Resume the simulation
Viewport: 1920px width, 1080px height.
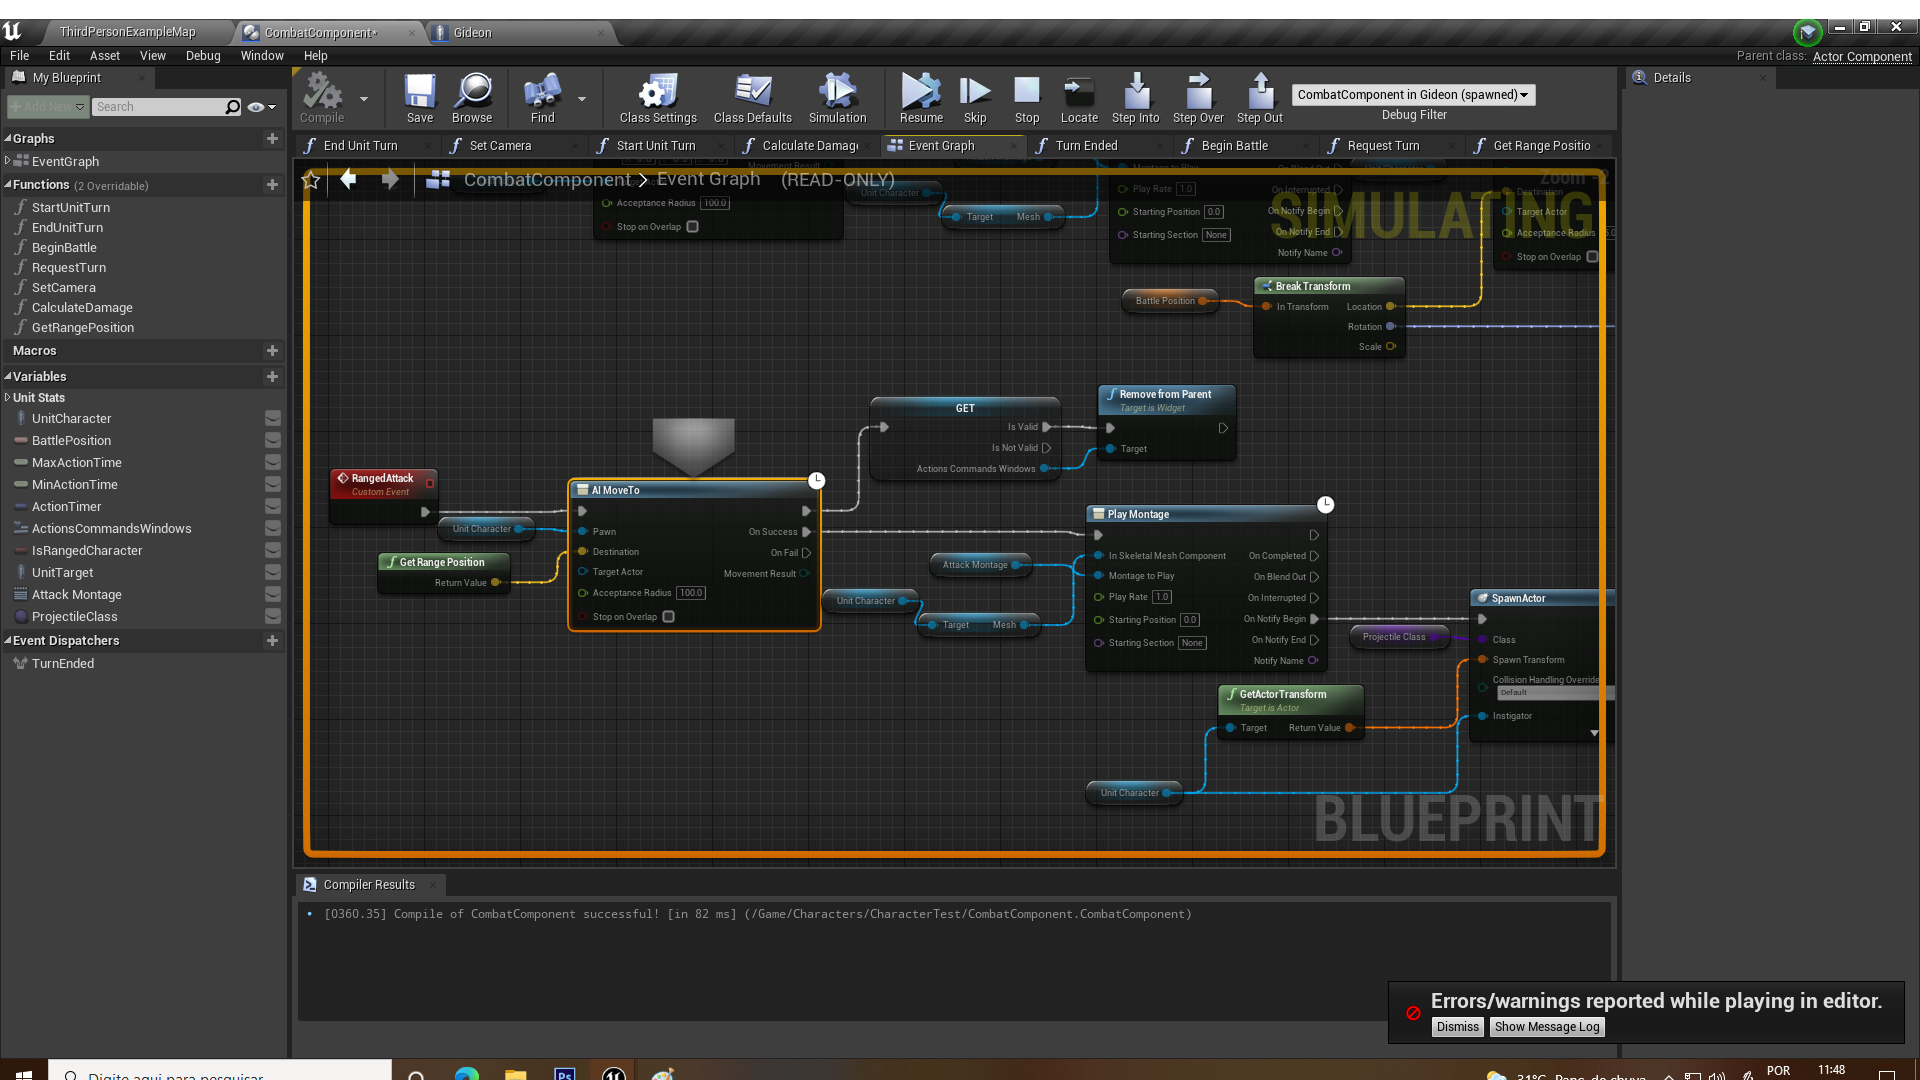(920, 92)
